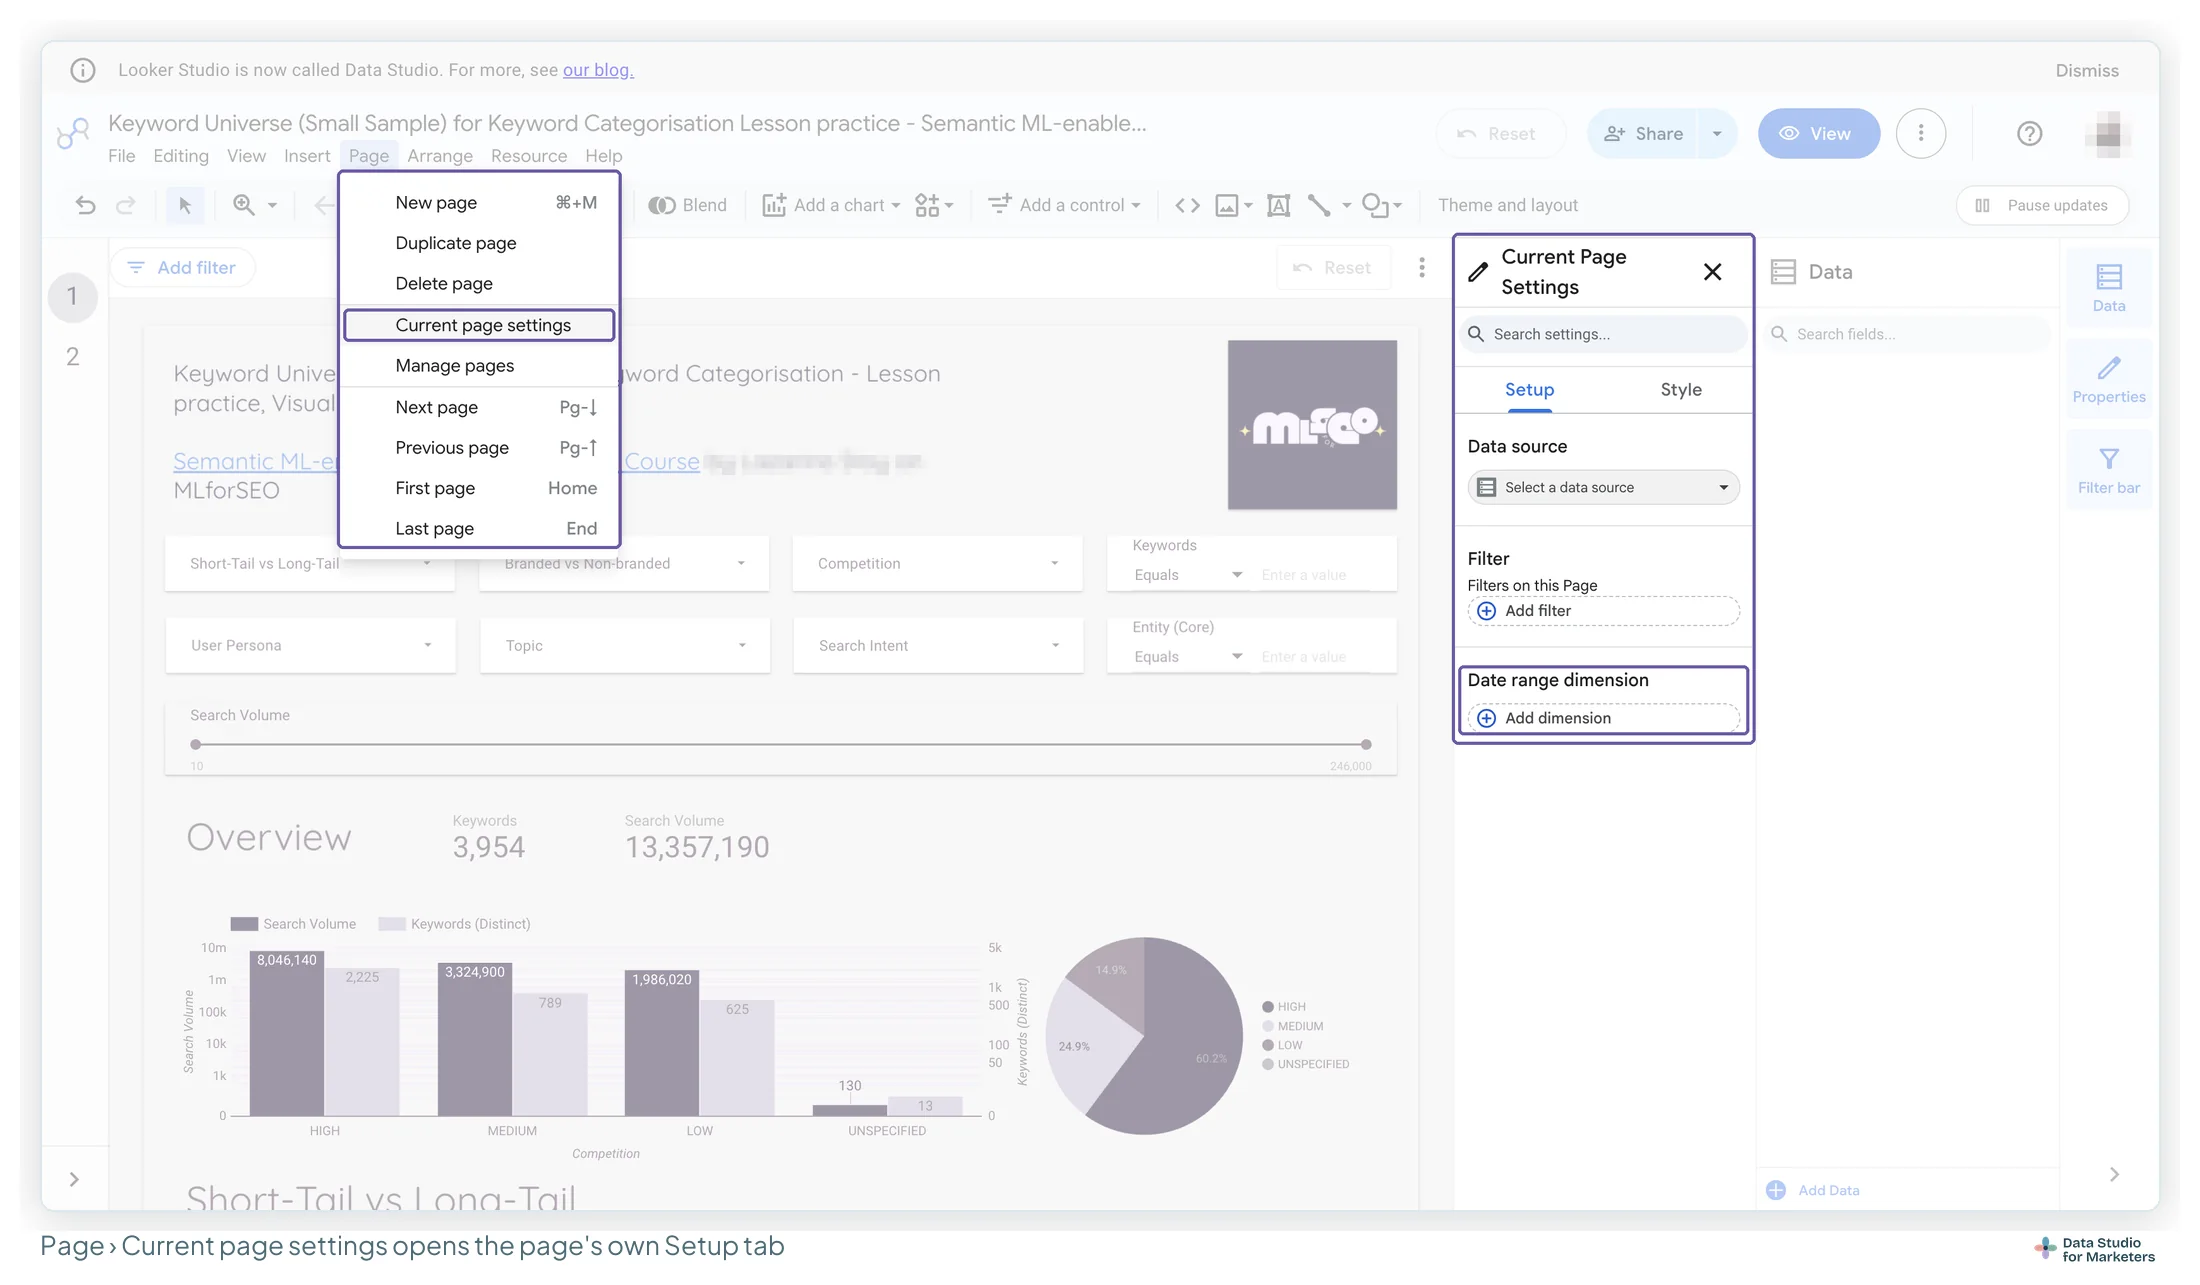Dismiss the rename notification banner

tap(2086, 70)
